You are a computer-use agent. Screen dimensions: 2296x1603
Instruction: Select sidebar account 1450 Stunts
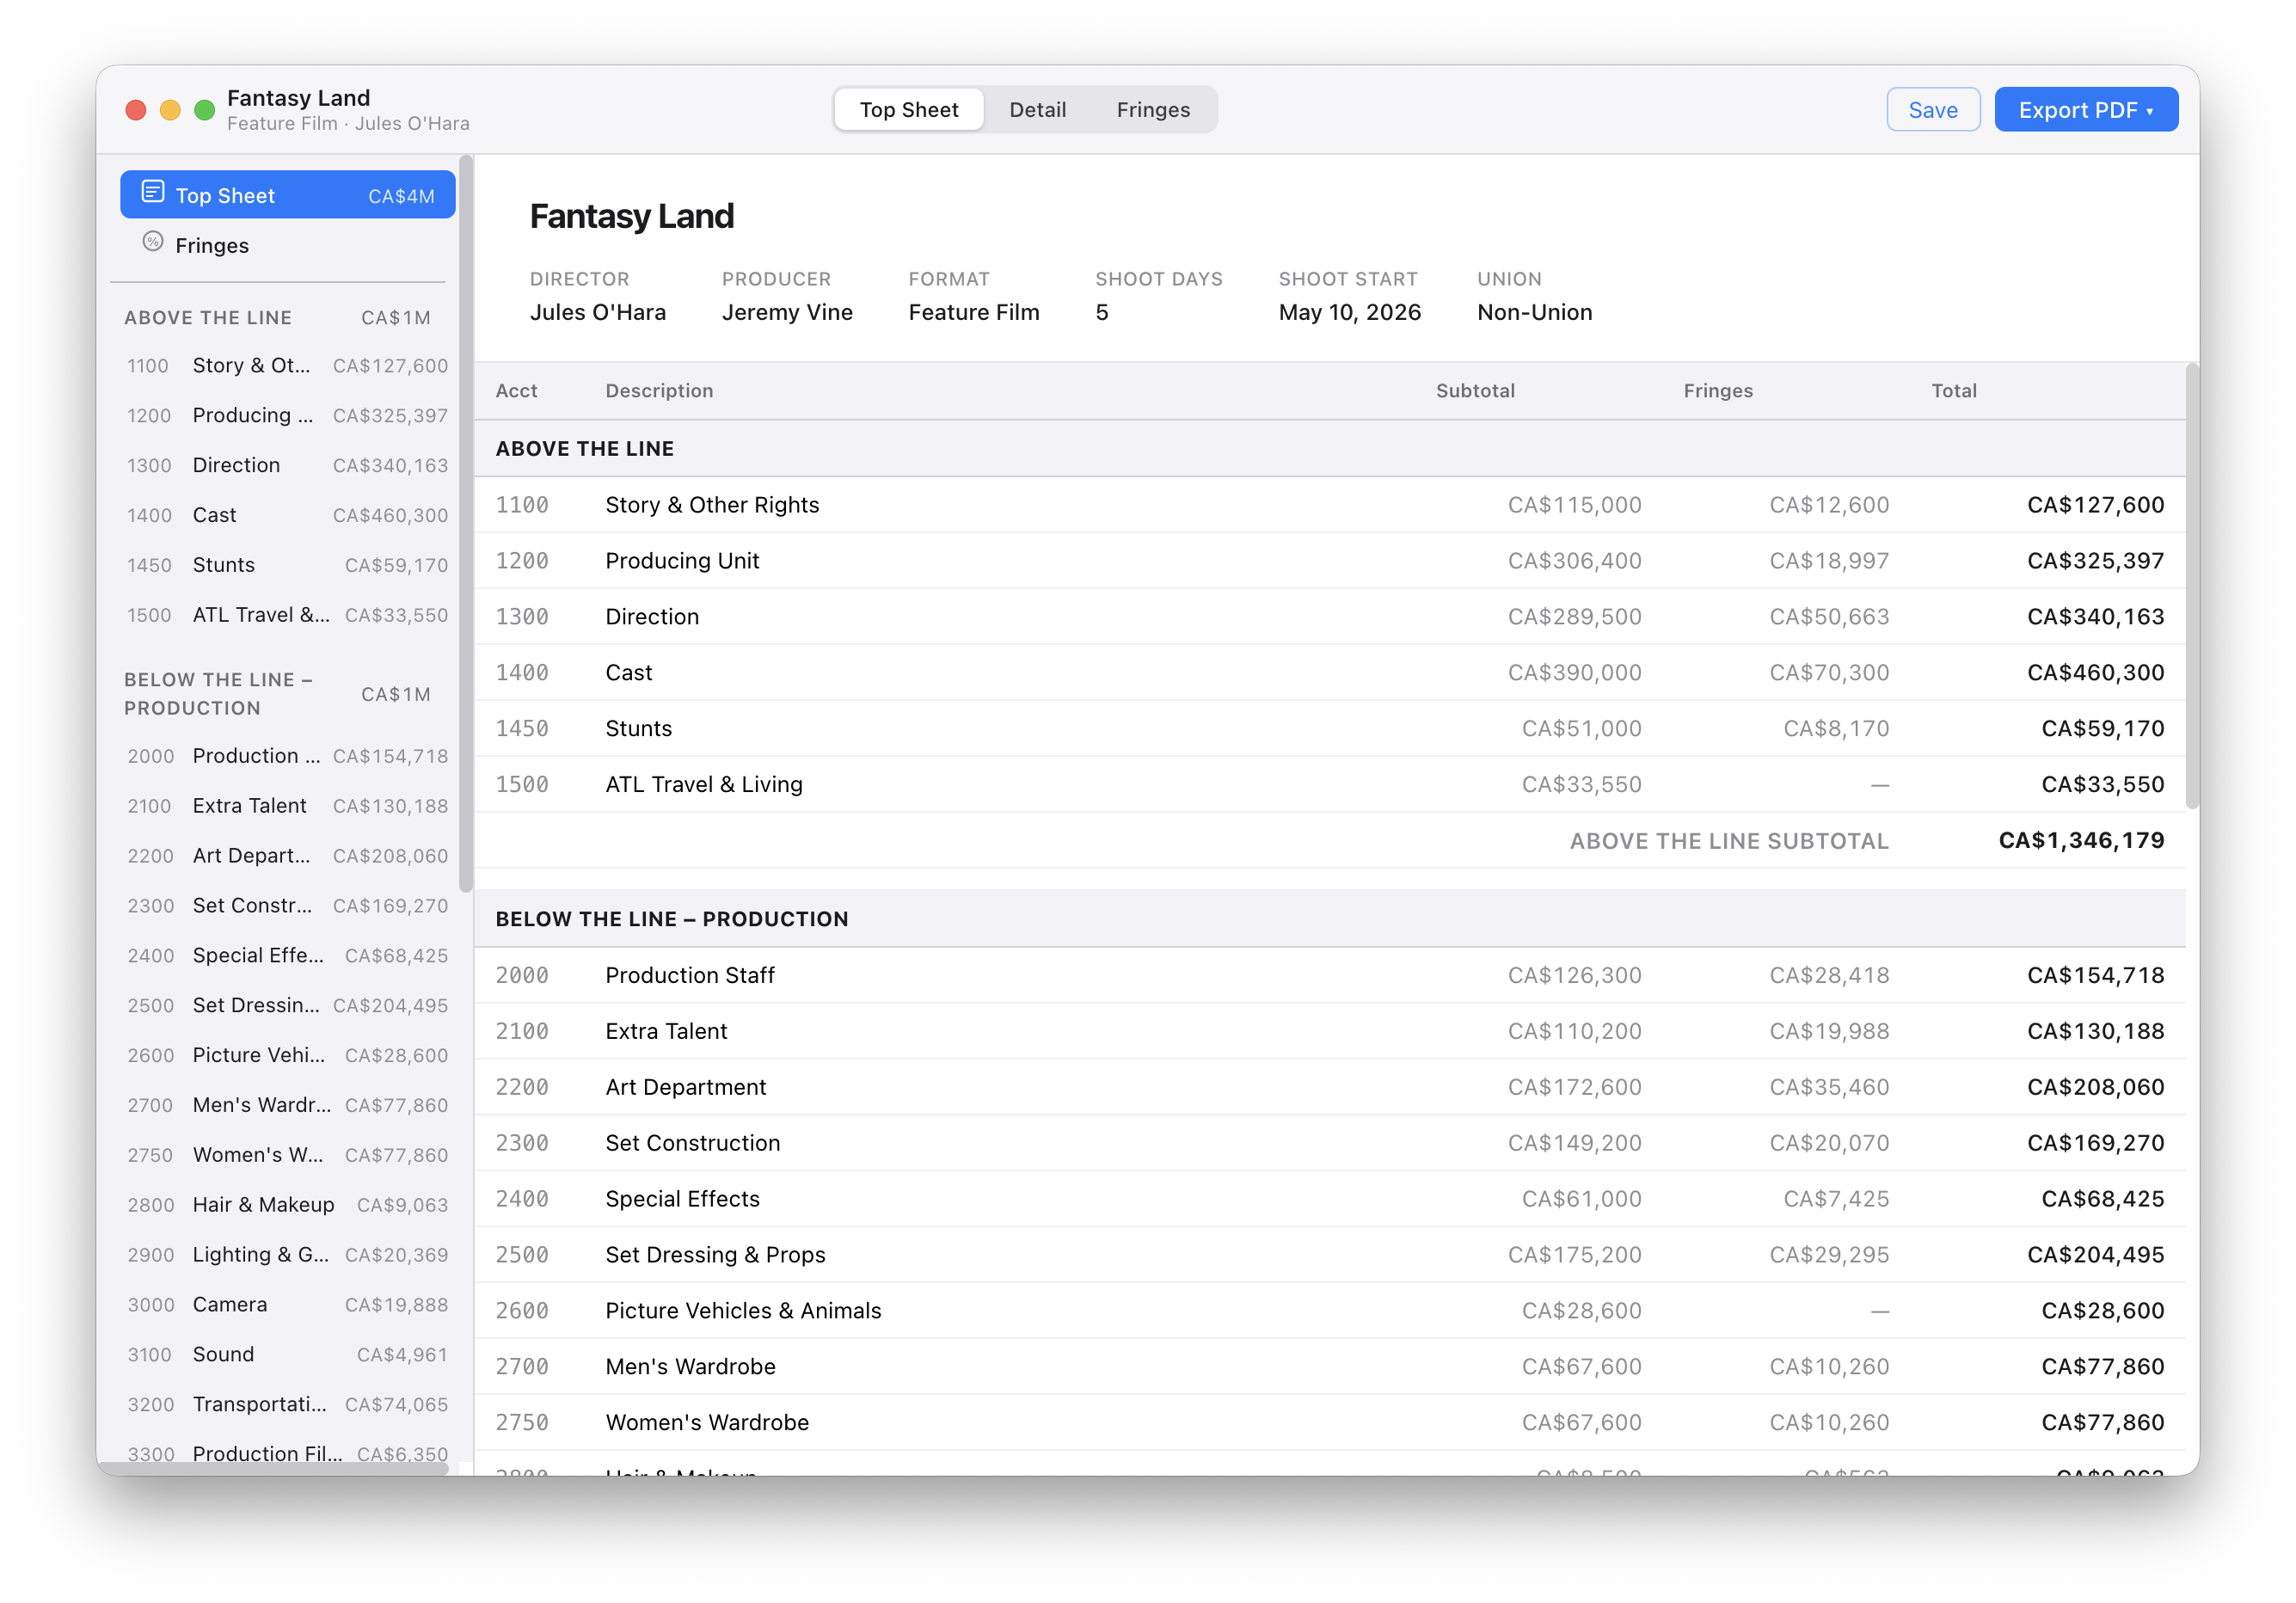288,566
